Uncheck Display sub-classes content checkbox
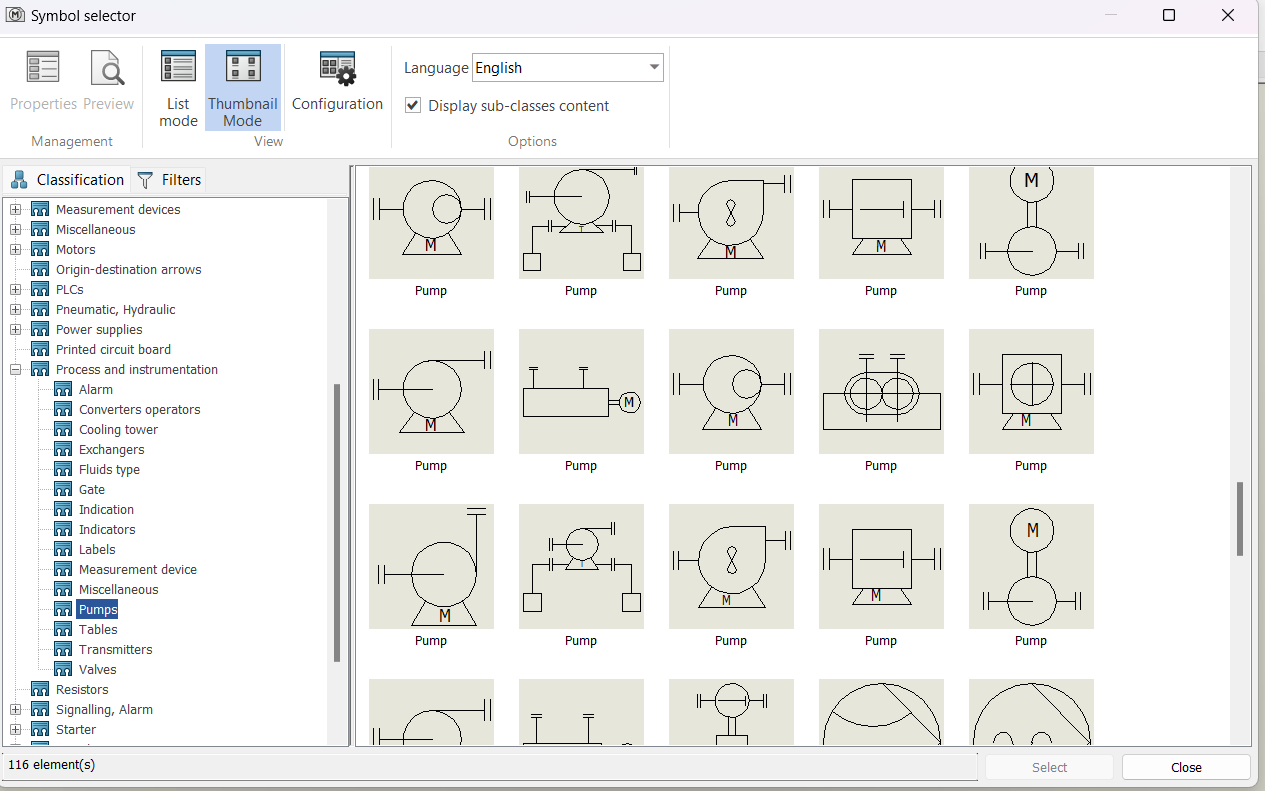This screenshot has height=791, width=1265. point(413,105)
